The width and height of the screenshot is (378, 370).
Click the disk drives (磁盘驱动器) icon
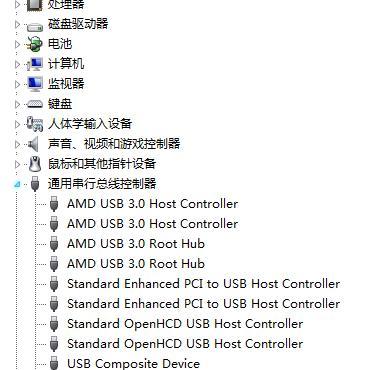coord(35,26)
